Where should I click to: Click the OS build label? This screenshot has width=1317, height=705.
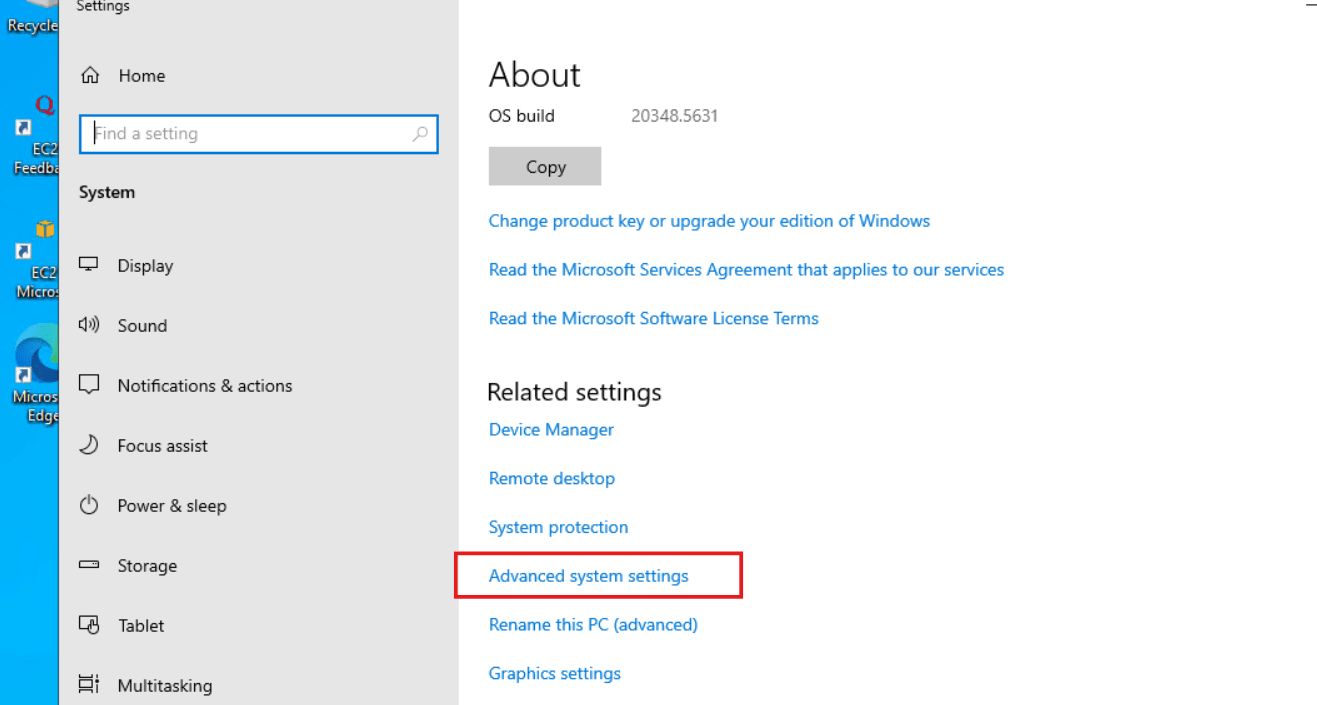pos(521,116)
